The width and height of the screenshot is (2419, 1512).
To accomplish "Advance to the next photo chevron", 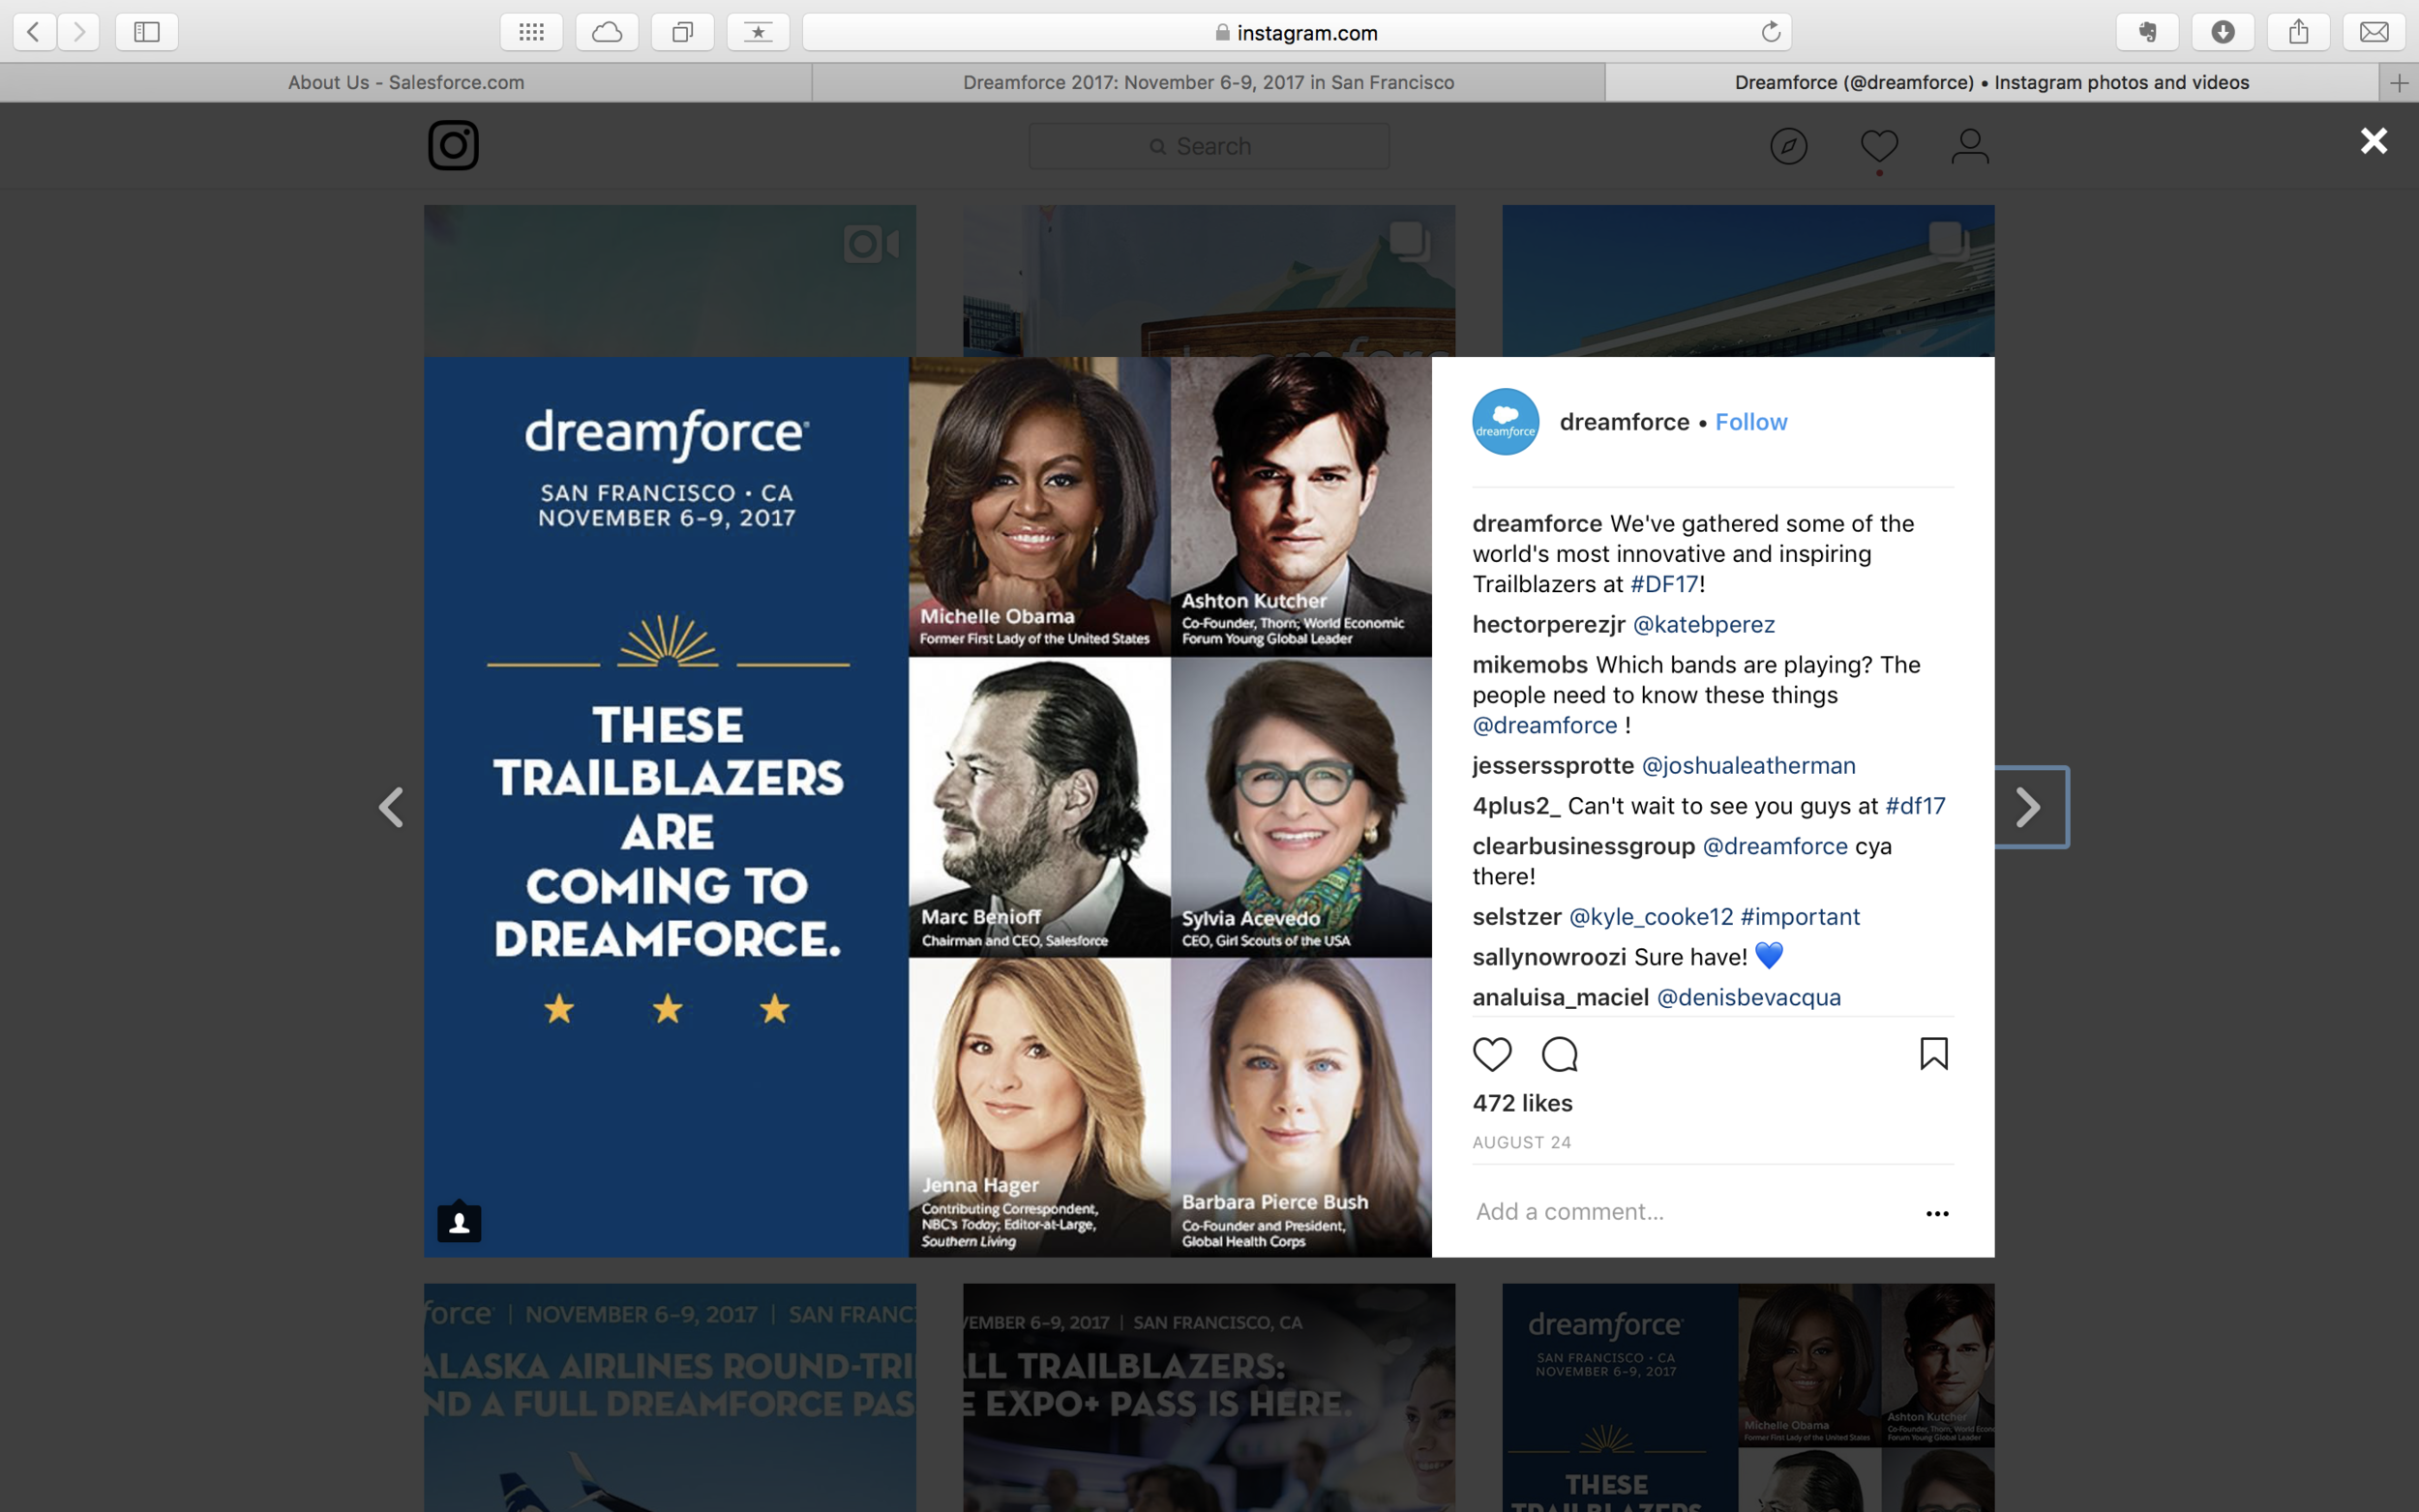I will point(2029,807).
